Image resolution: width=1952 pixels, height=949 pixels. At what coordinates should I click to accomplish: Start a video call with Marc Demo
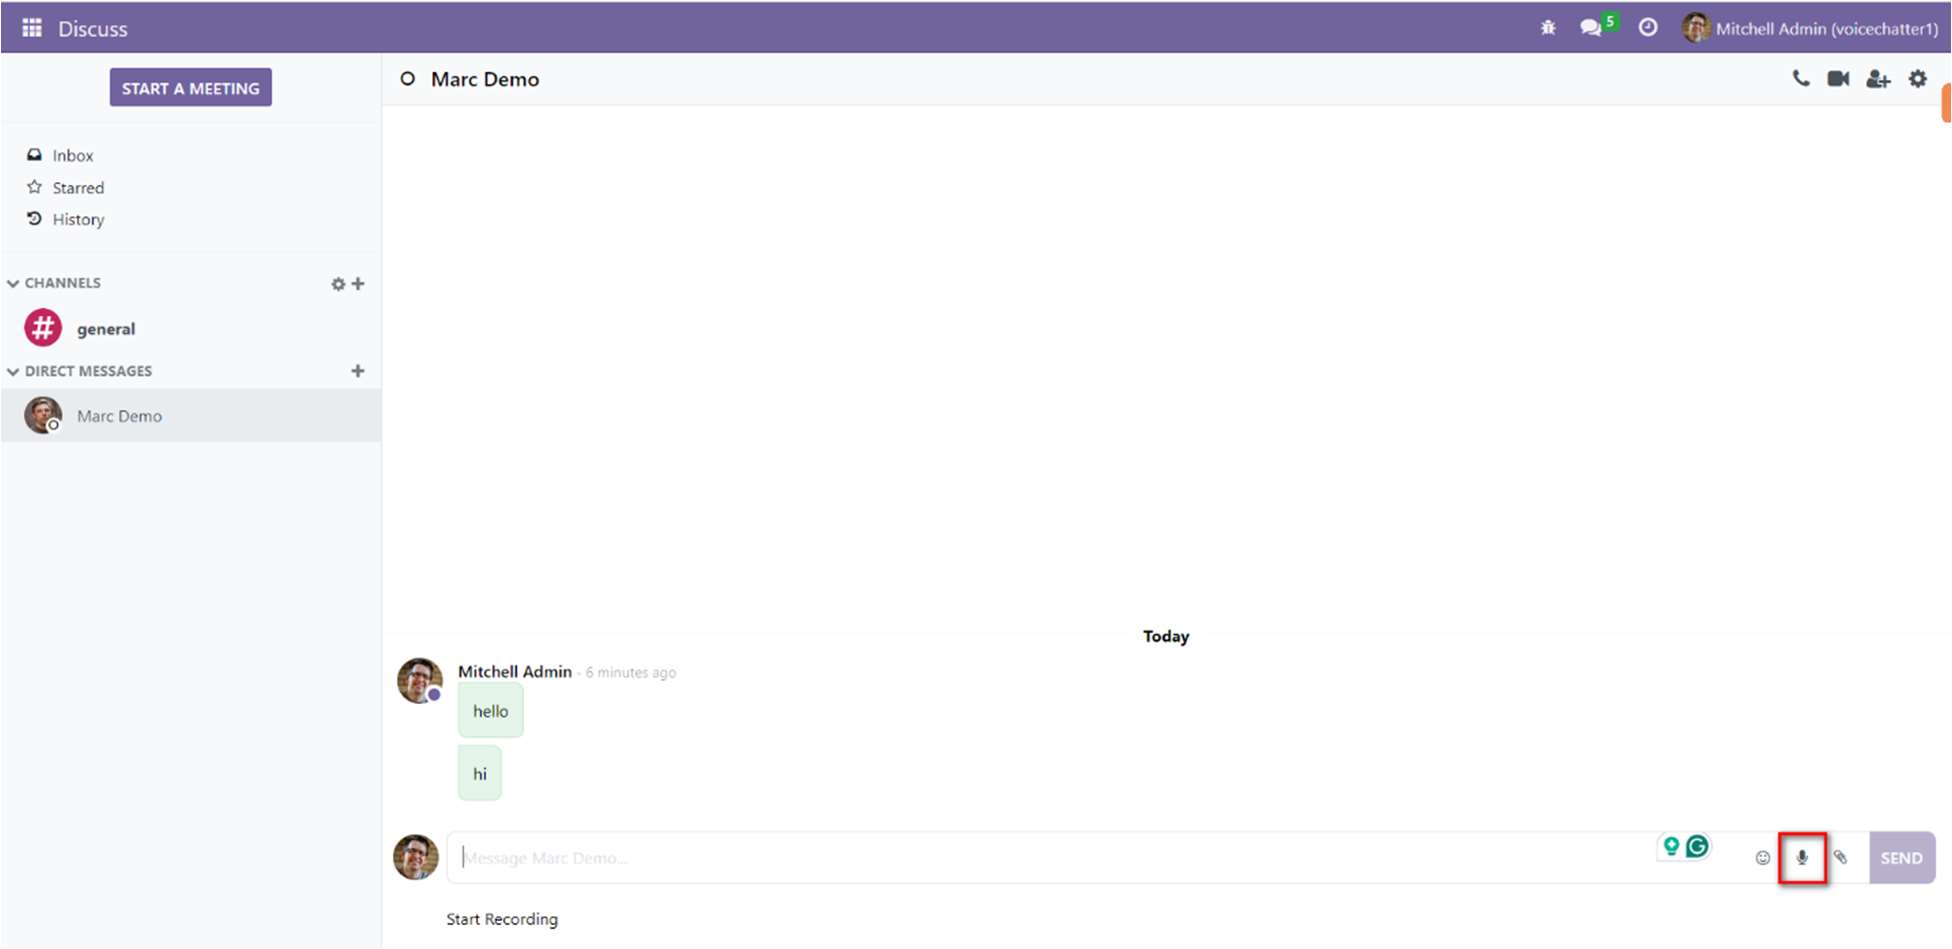1838,79
